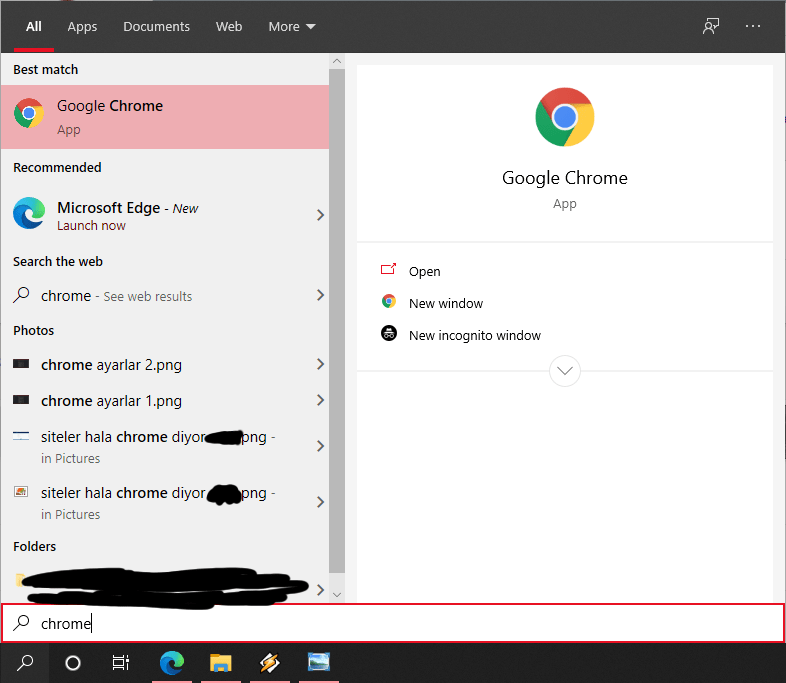
Task: Expand arrow for the folder result
Action: point(320,590)
